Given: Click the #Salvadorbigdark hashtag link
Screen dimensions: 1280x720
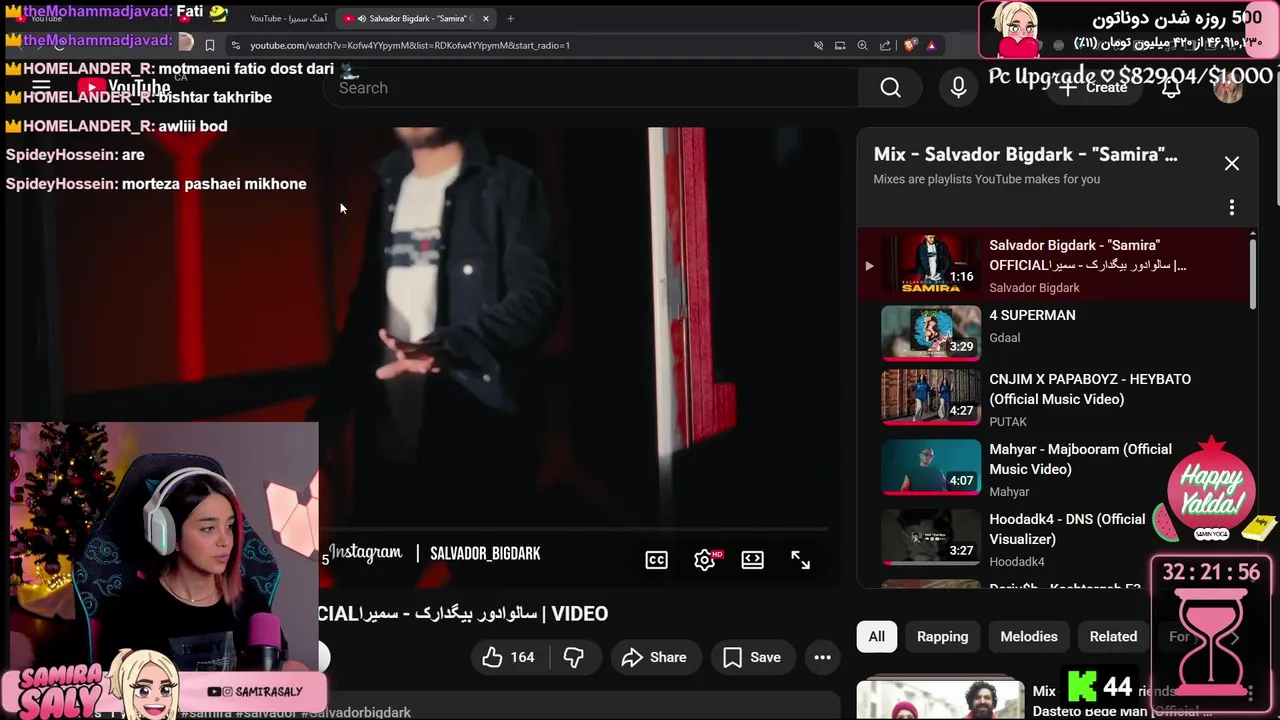Looking at the screenshot, I should tap(354, 712).
